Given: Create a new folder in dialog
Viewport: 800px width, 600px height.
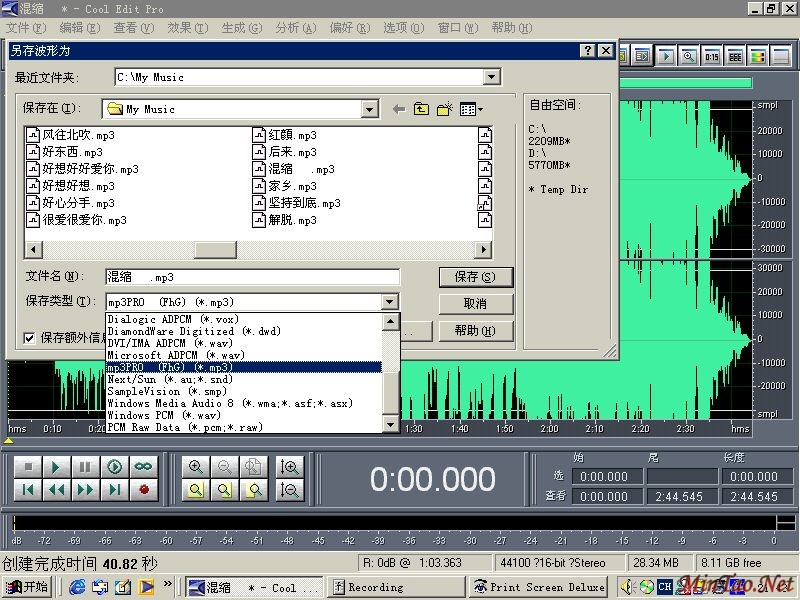Looking at the screenshot, I should pos(444,109).
